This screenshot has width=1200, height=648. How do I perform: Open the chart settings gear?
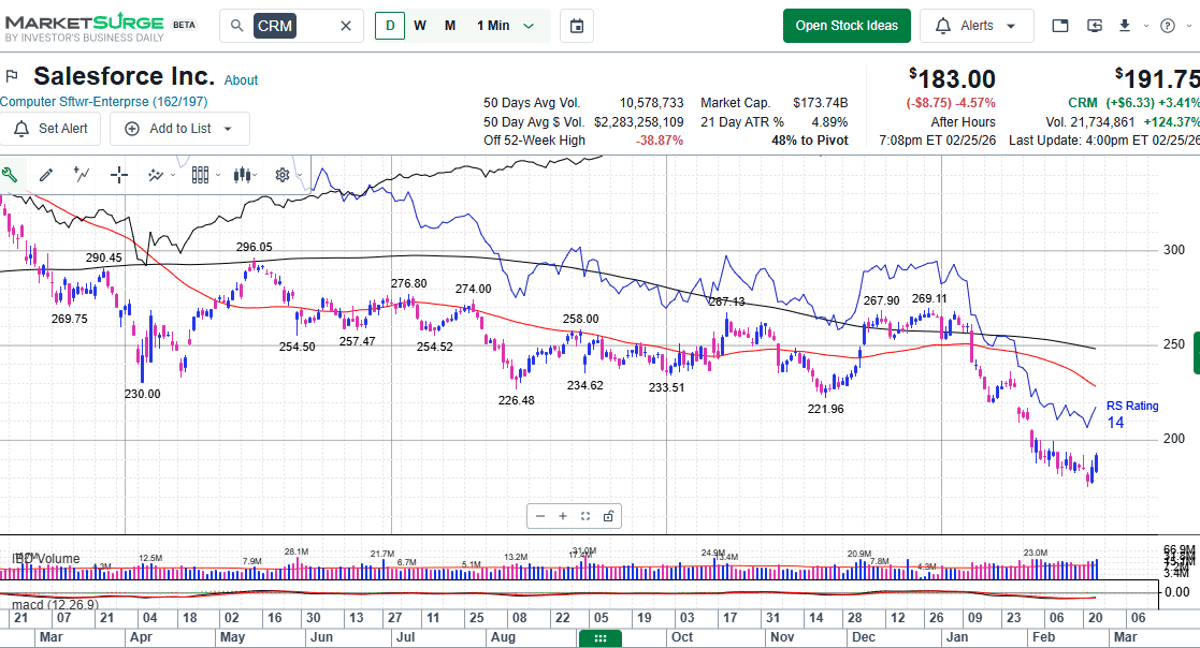point(281,174)
